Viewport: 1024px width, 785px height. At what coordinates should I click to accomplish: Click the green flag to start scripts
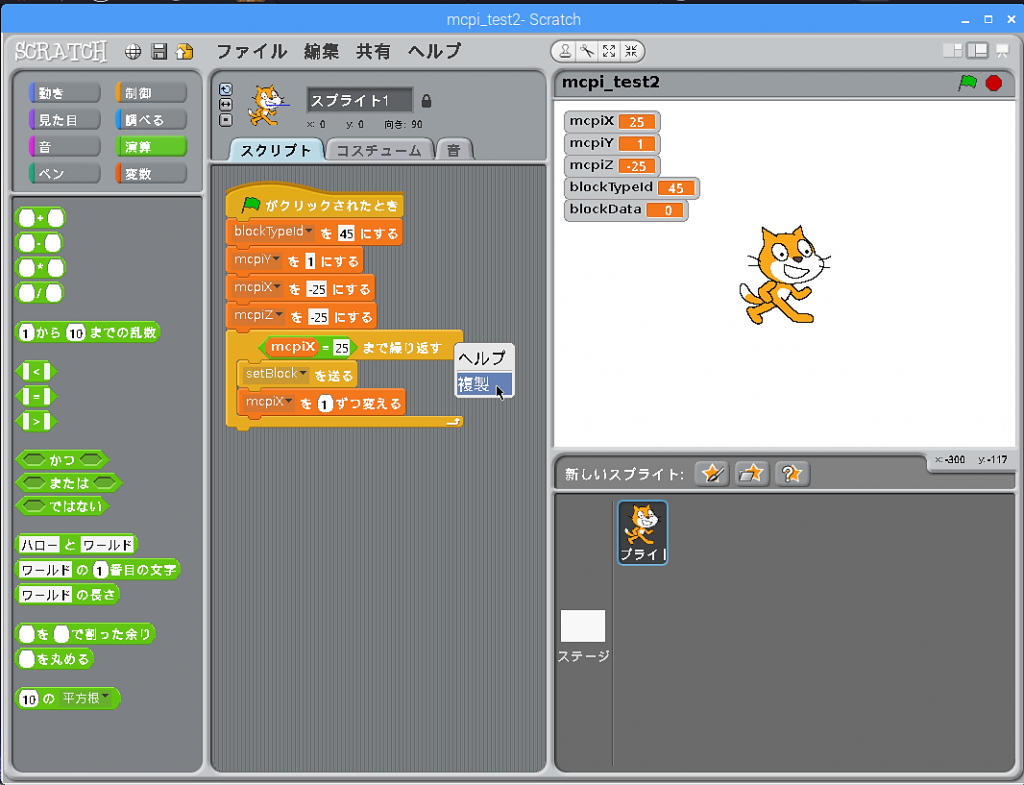[x=968, y=83]
